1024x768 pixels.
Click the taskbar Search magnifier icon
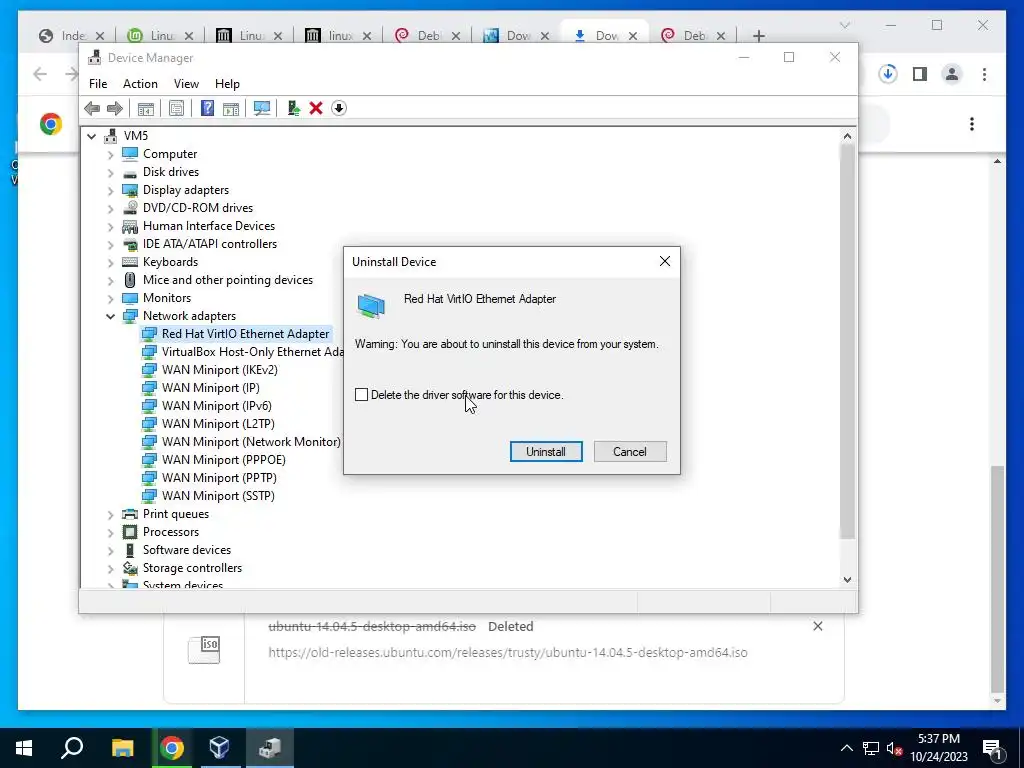[x=72, y=748]
